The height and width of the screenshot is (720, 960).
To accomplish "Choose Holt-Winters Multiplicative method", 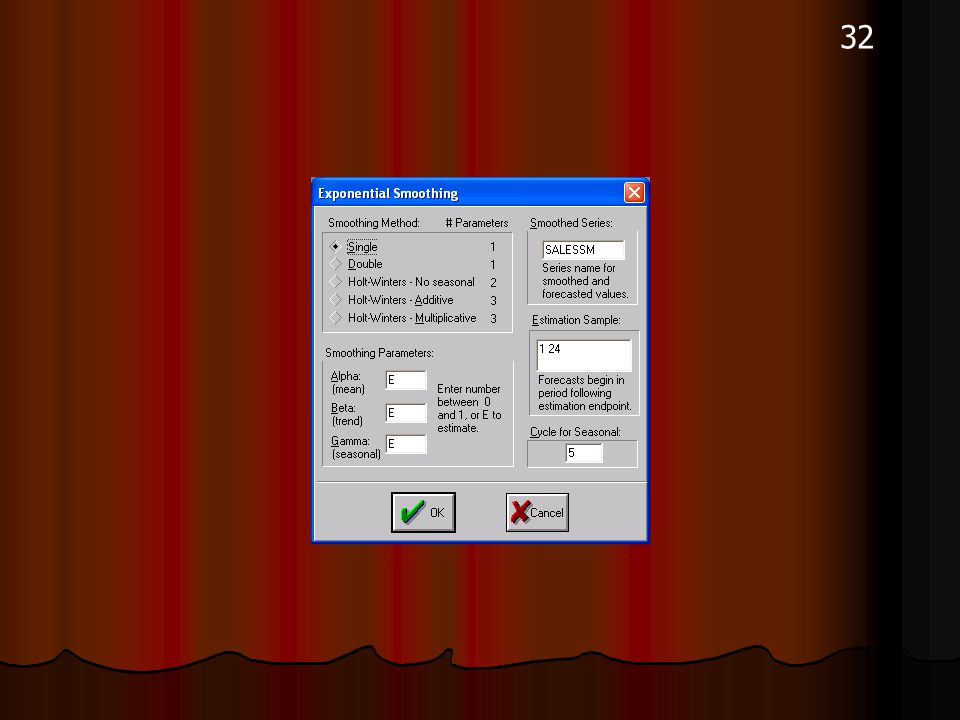I will click(403, 318).
